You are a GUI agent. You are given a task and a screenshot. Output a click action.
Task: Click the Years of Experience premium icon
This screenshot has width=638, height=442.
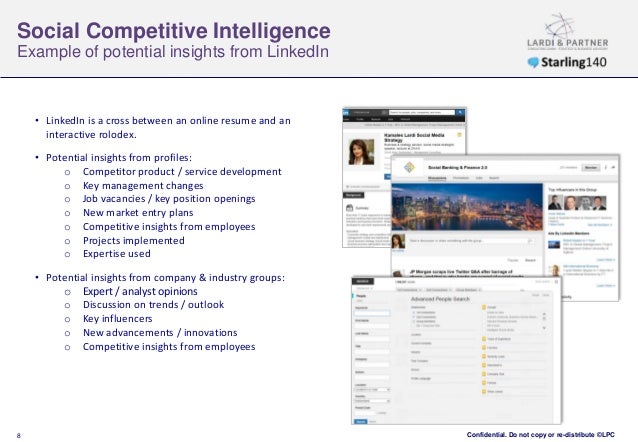tap(484, 339)
